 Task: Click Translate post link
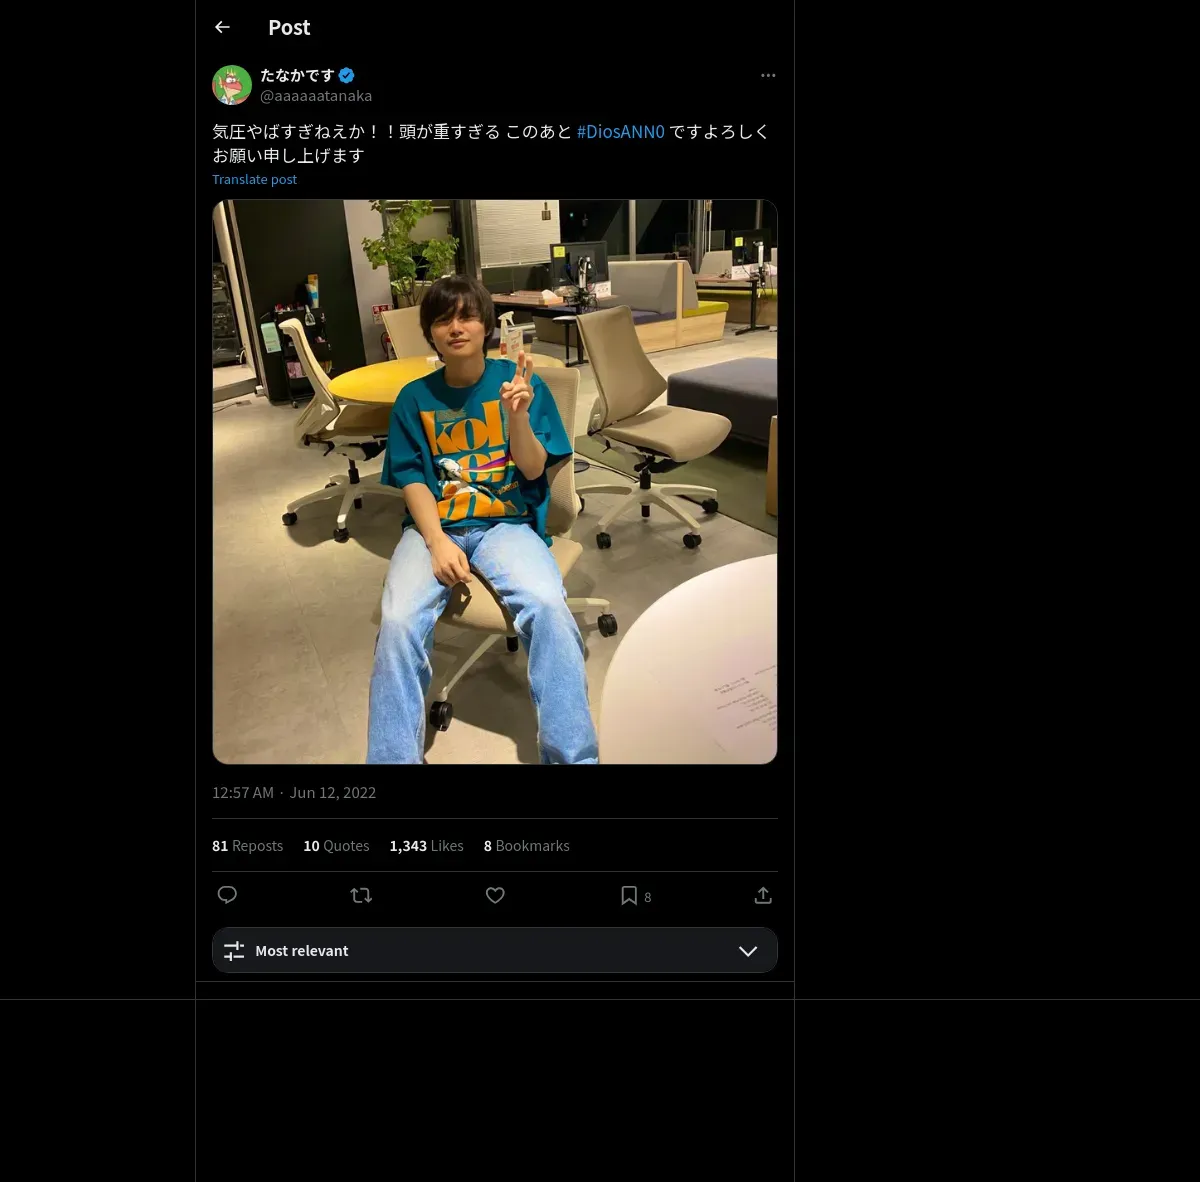coord(254,179)
